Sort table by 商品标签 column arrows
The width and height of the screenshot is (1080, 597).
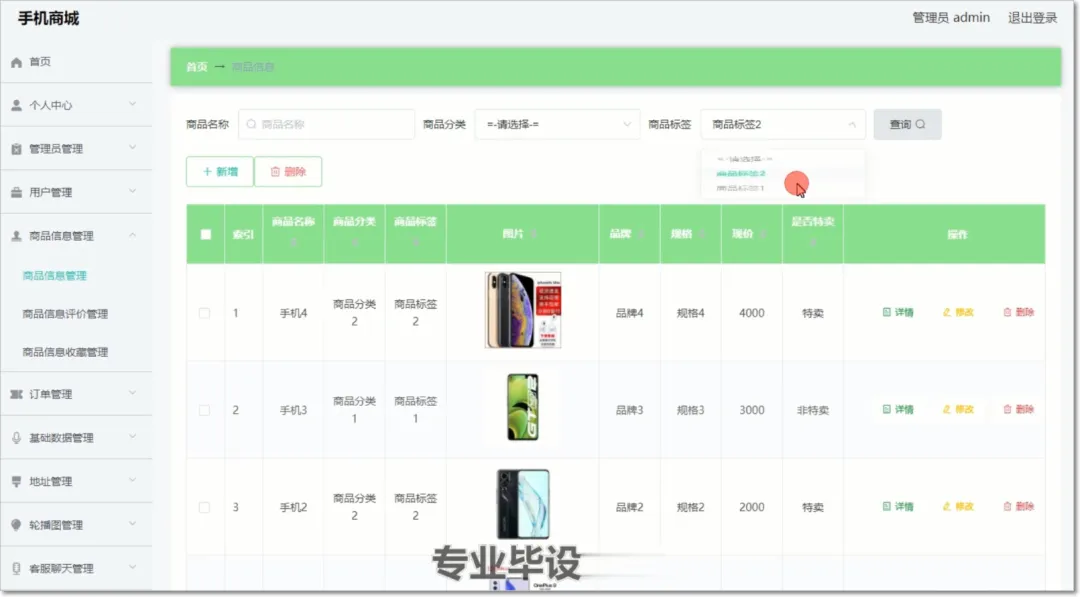click(x=415, y=242)
